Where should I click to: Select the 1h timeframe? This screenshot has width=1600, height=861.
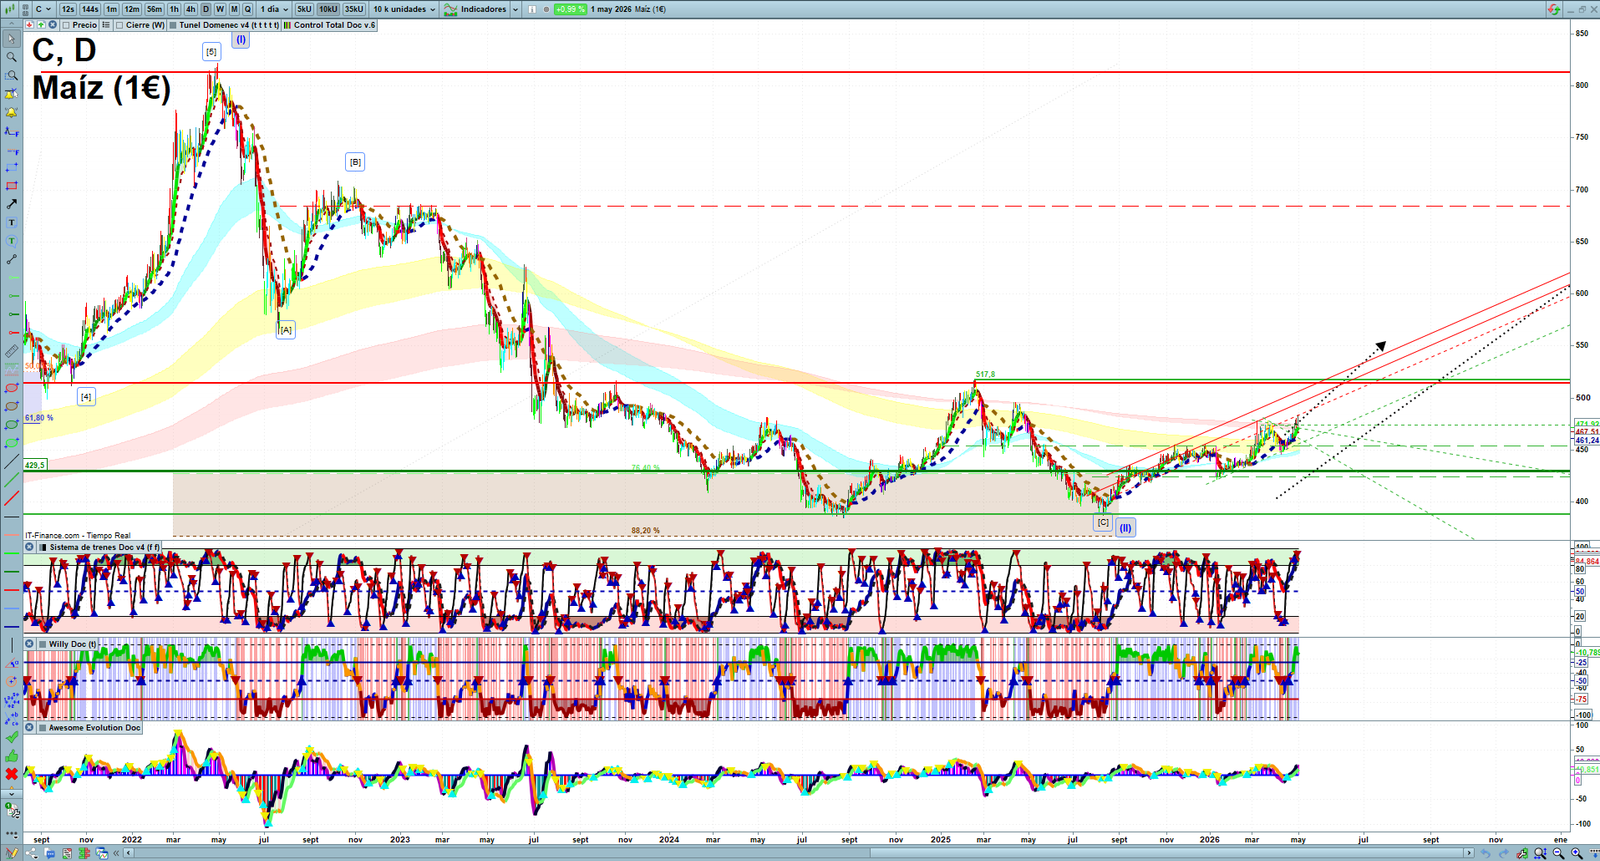[x=174, y=9]
